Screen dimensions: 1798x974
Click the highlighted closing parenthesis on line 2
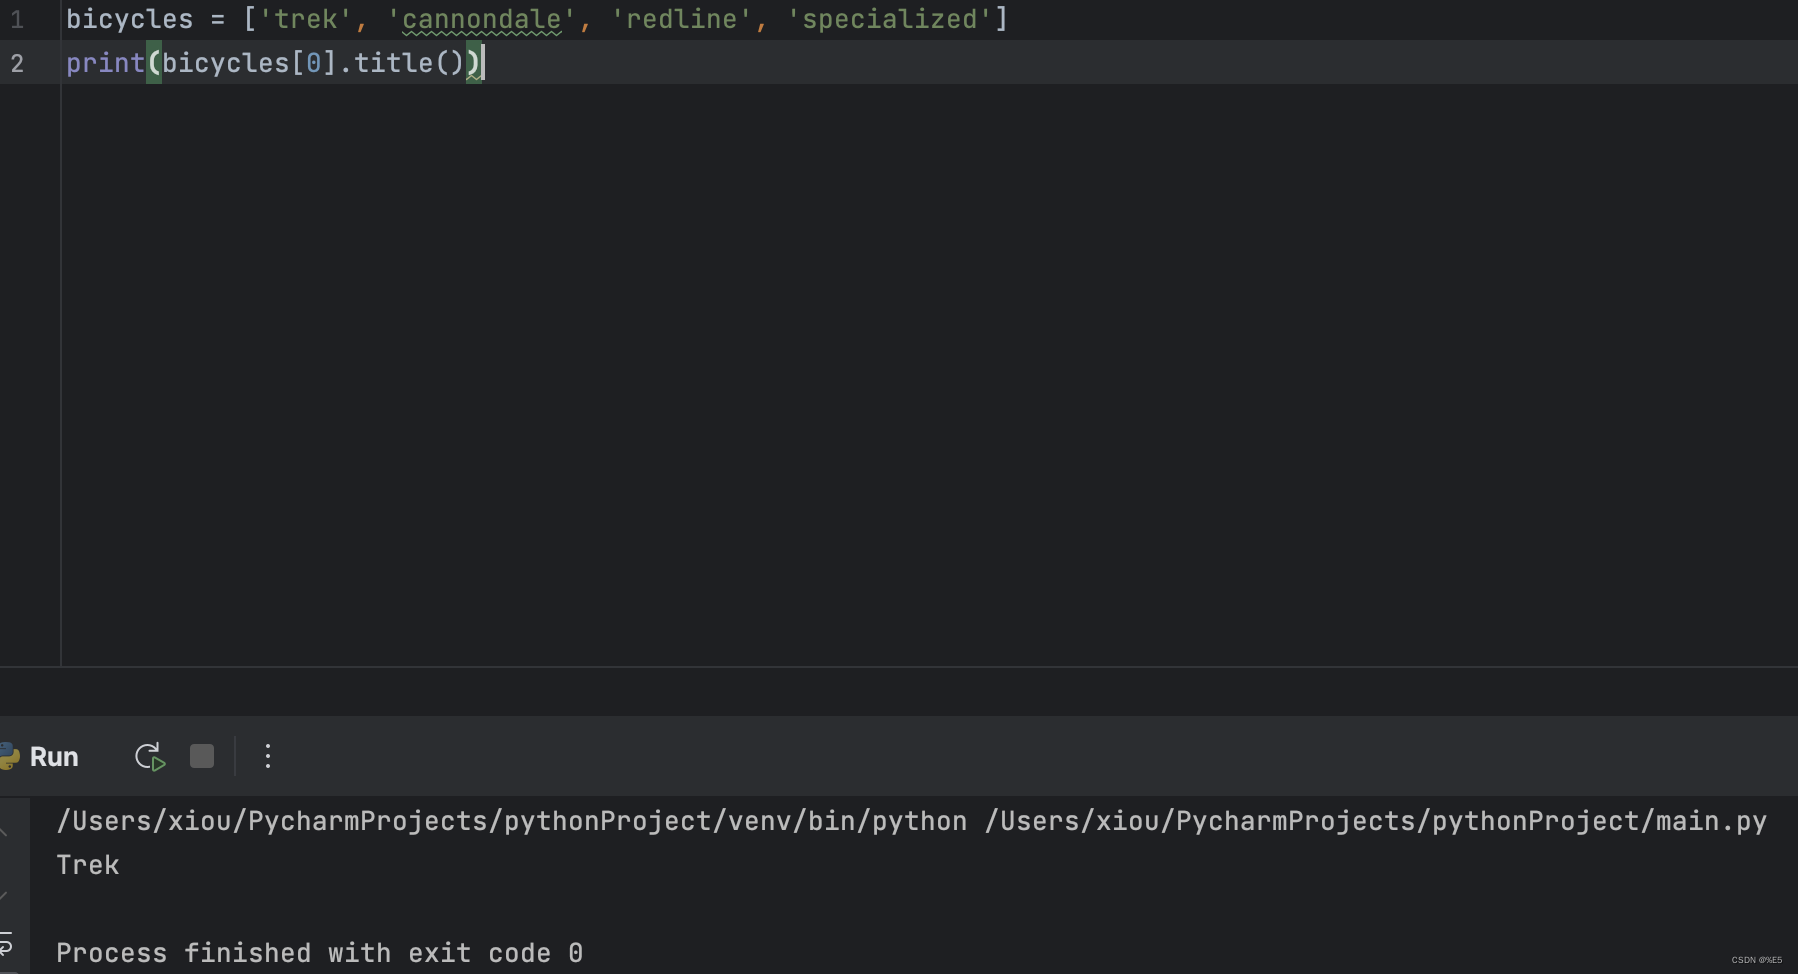(473, 64)
